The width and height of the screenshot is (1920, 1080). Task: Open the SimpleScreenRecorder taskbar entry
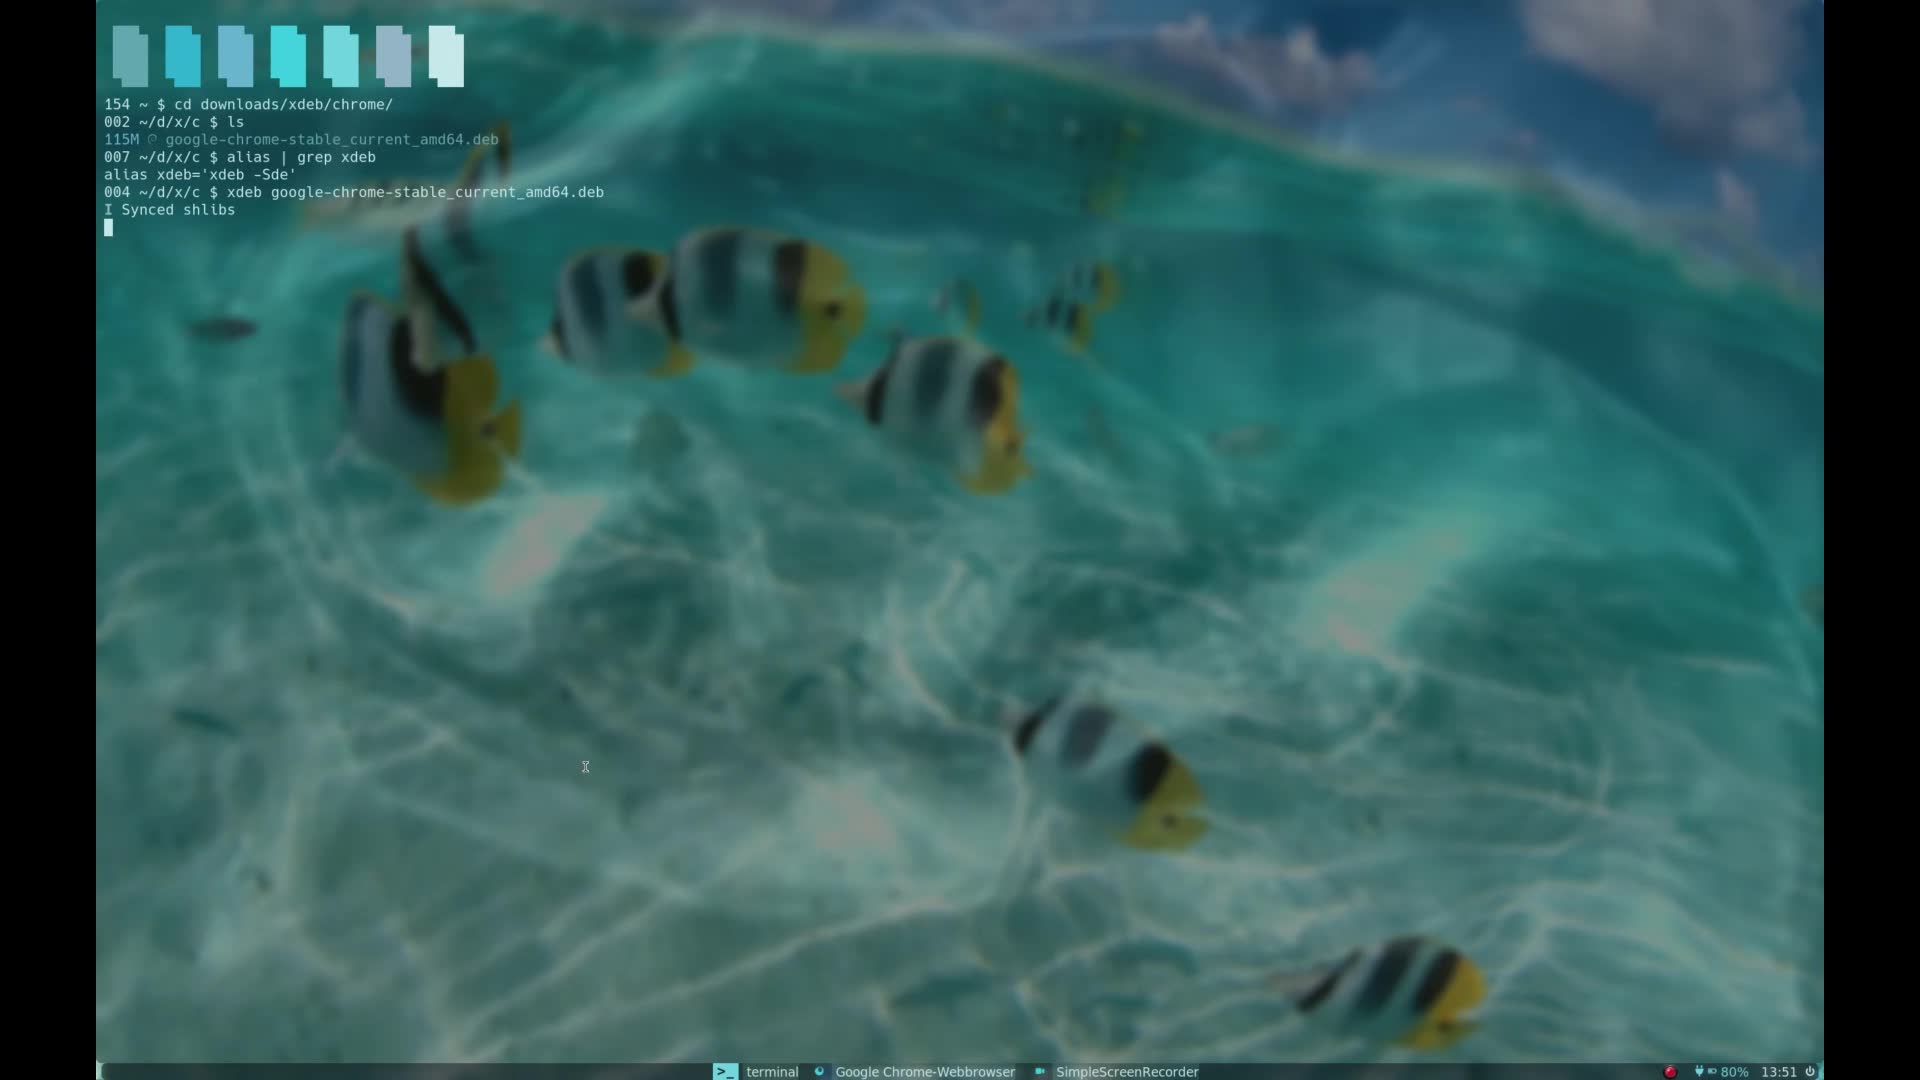point(1126,1071)
